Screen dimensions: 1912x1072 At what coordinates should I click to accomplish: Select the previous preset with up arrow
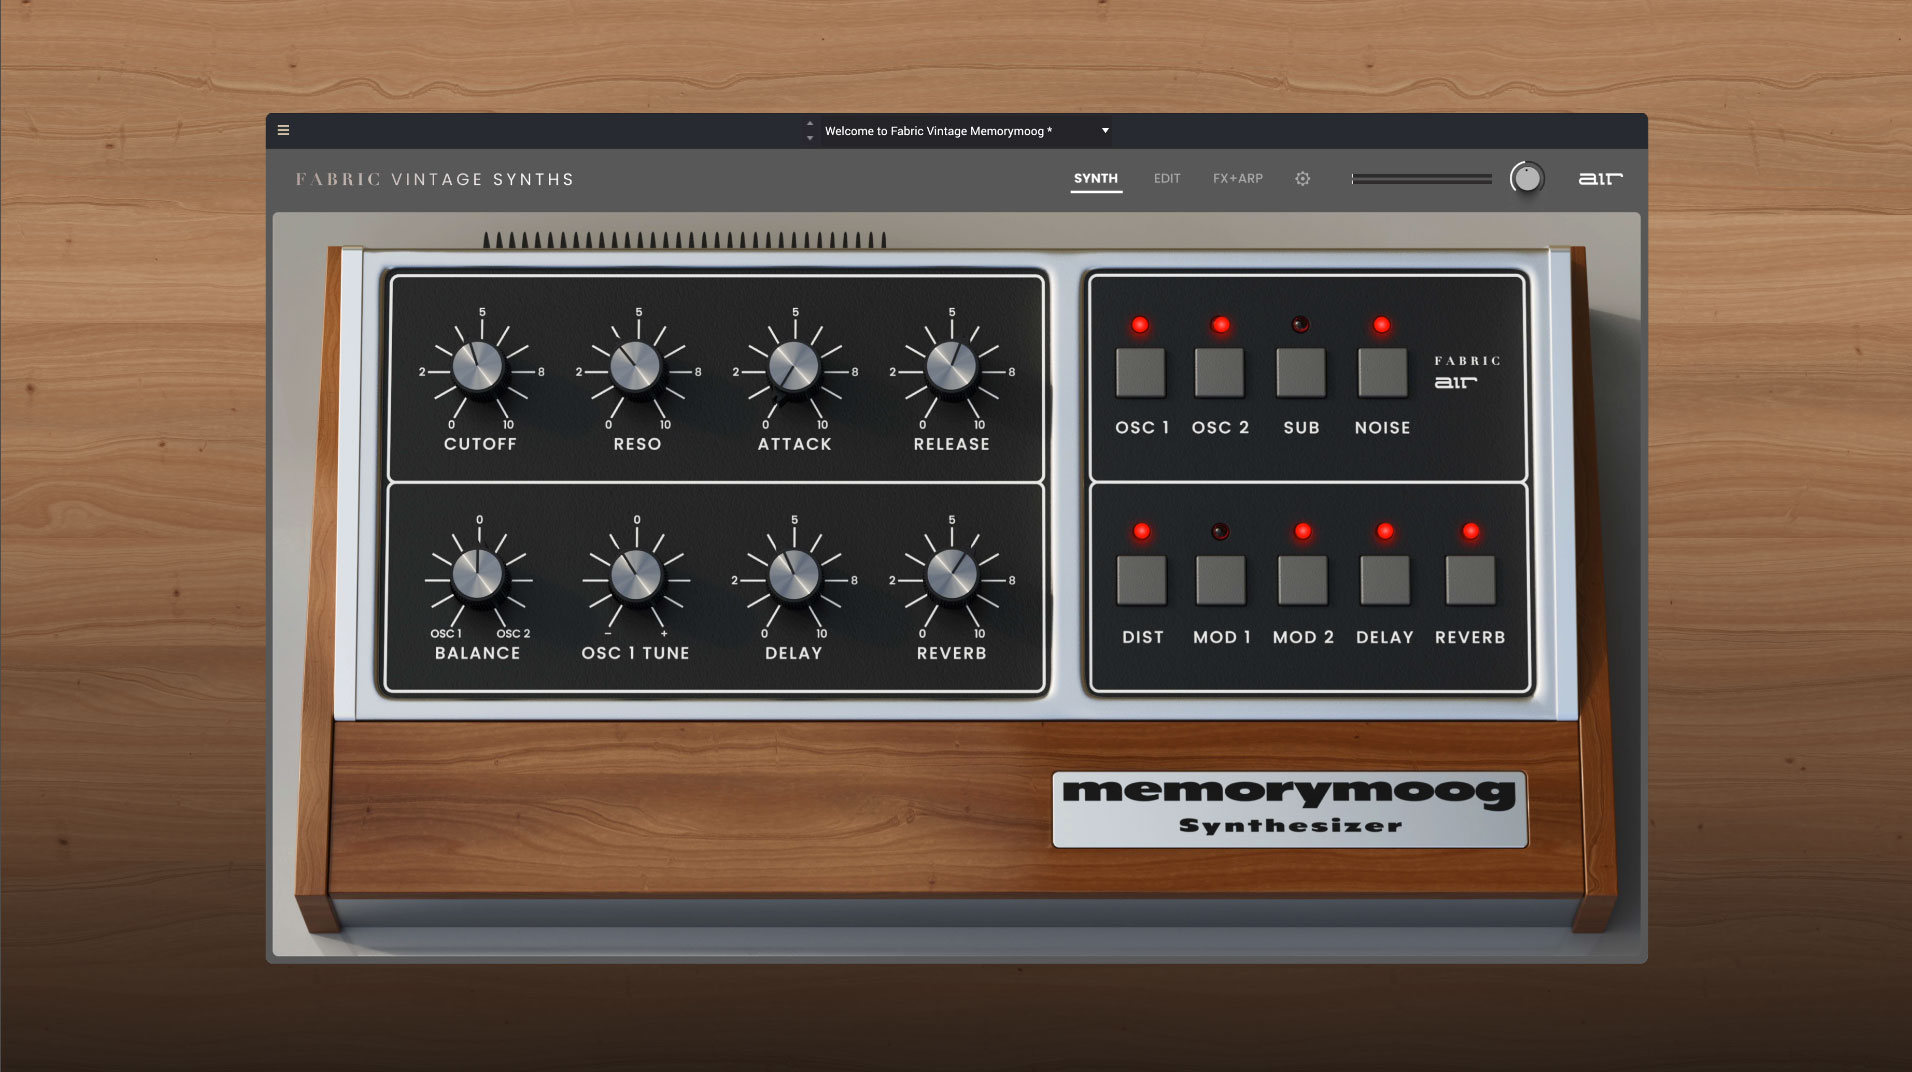click(810, 124)
